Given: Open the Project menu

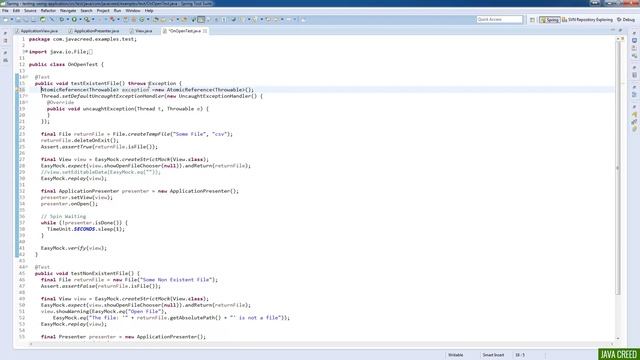Looking at the screenshot, I should [103, 11].
